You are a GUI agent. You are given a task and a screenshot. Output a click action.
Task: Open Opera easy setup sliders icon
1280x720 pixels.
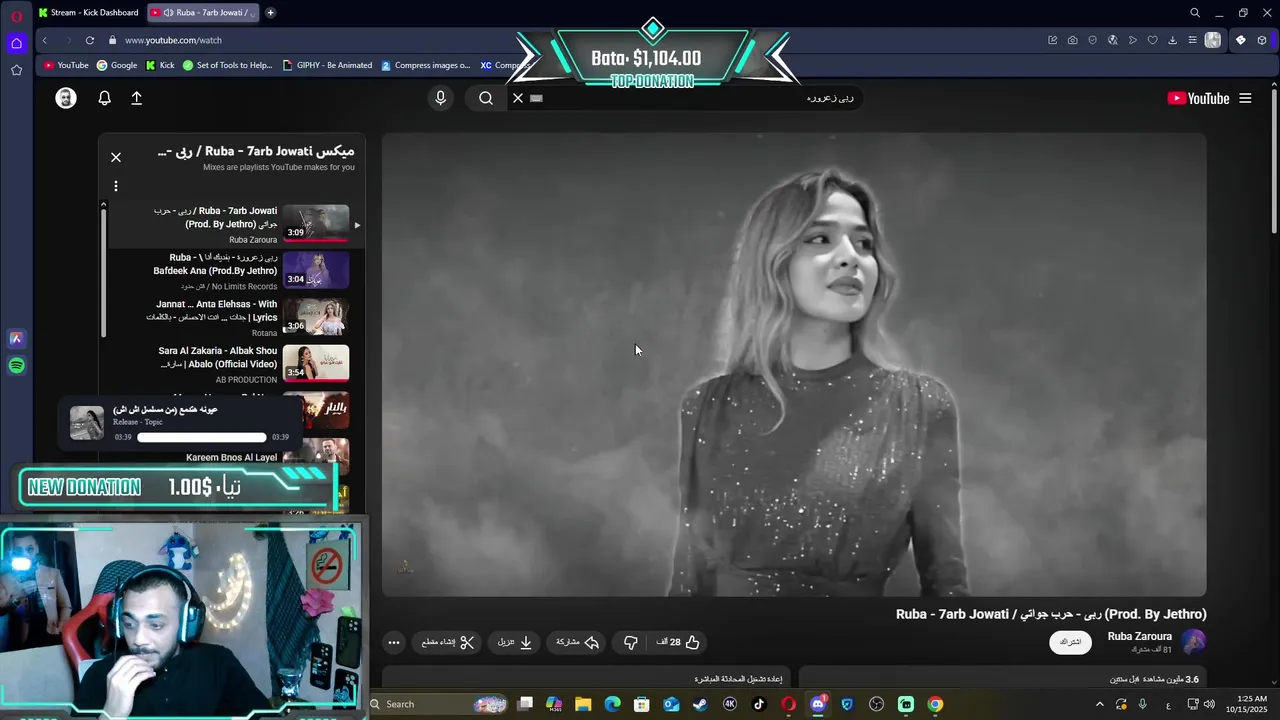tap(1192, 40)
